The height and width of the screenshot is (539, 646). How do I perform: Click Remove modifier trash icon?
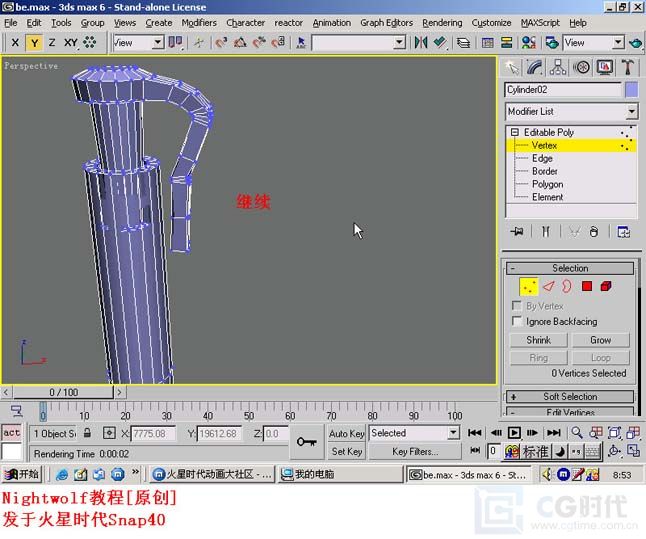click(594, 232)
